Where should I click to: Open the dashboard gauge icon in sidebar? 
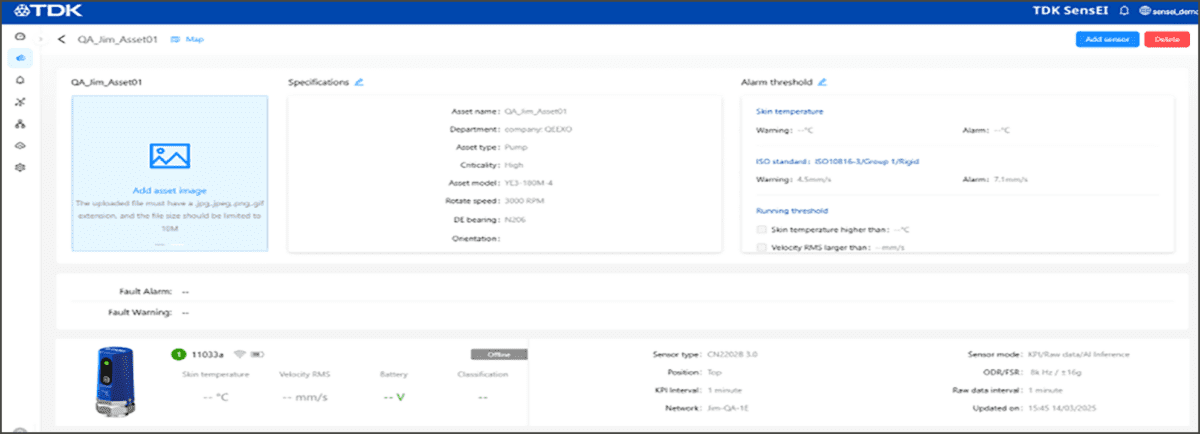[19, 37]
